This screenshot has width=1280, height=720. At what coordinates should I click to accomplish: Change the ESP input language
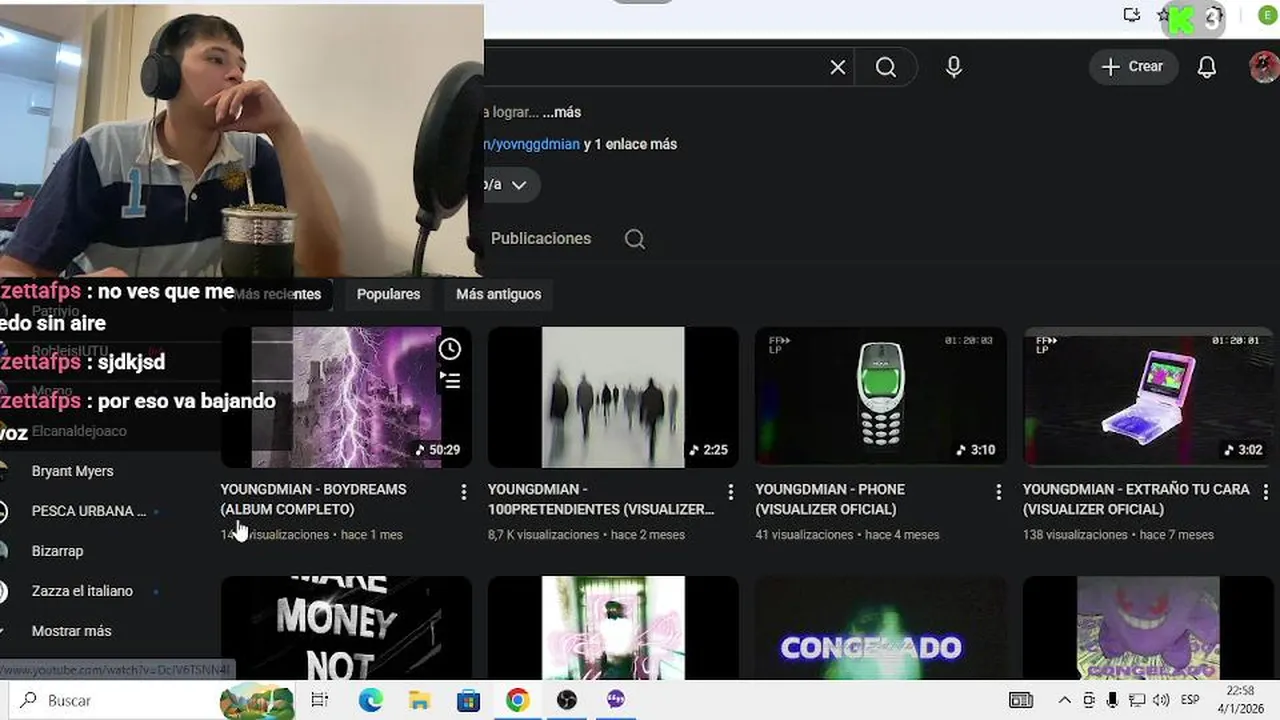click(1190, 700)
